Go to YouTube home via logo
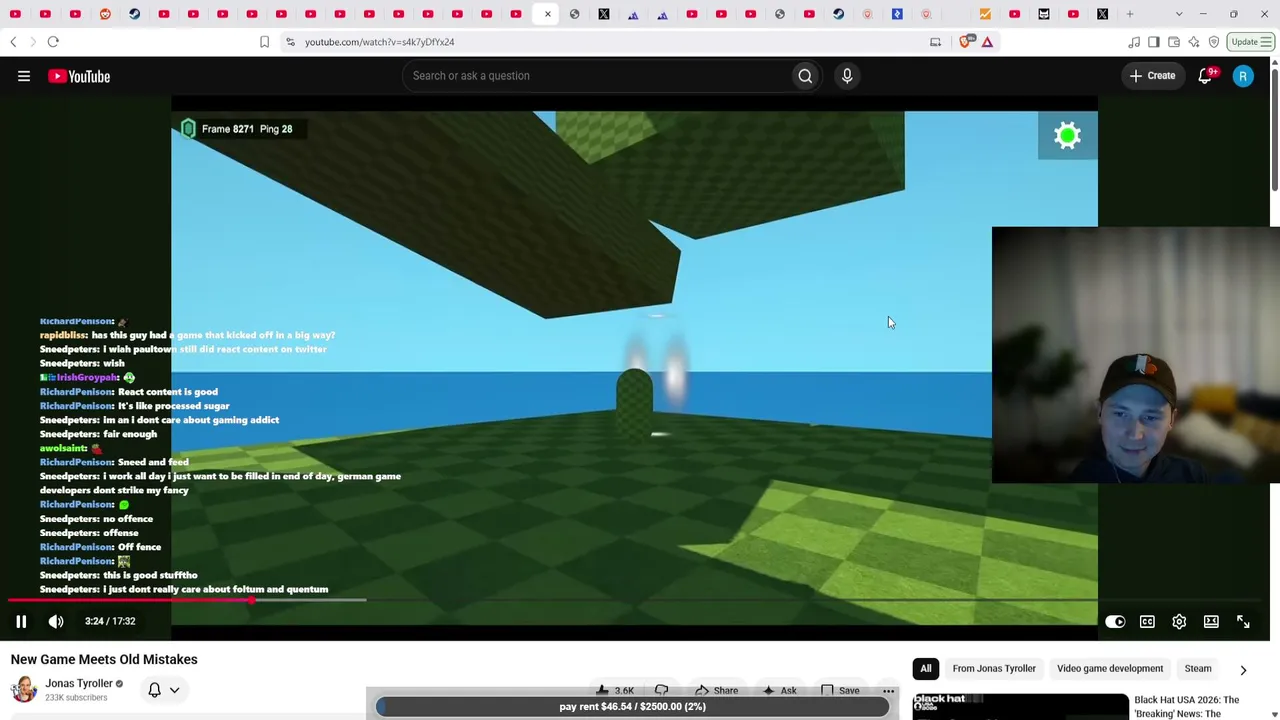1280x720 pixels. coord(79,76)
